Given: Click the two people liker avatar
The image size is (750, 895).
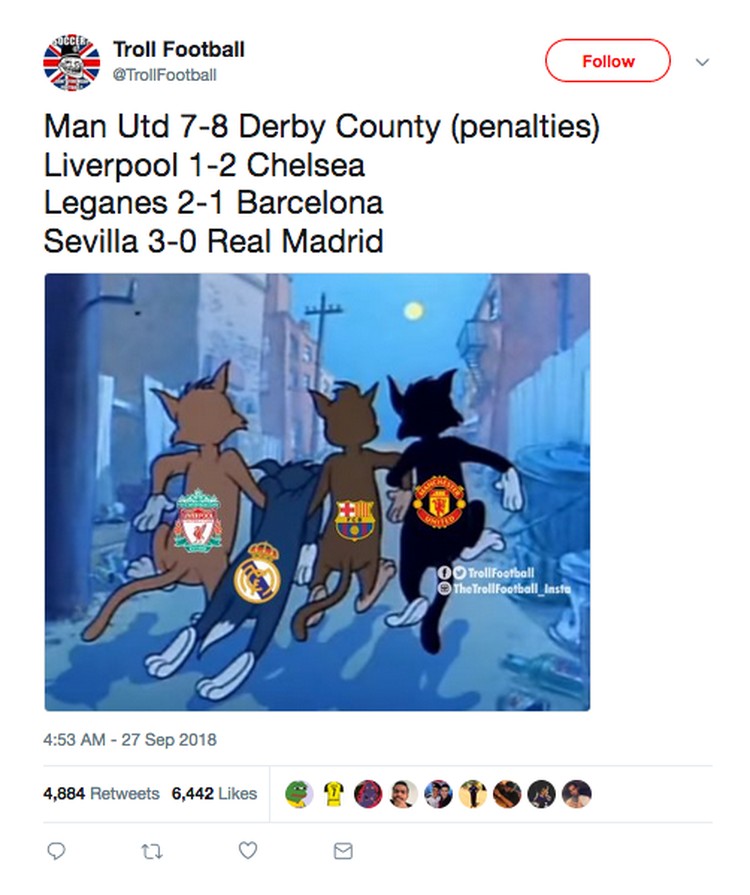Looking at the screenshot, I should click(x=438, y=793).
